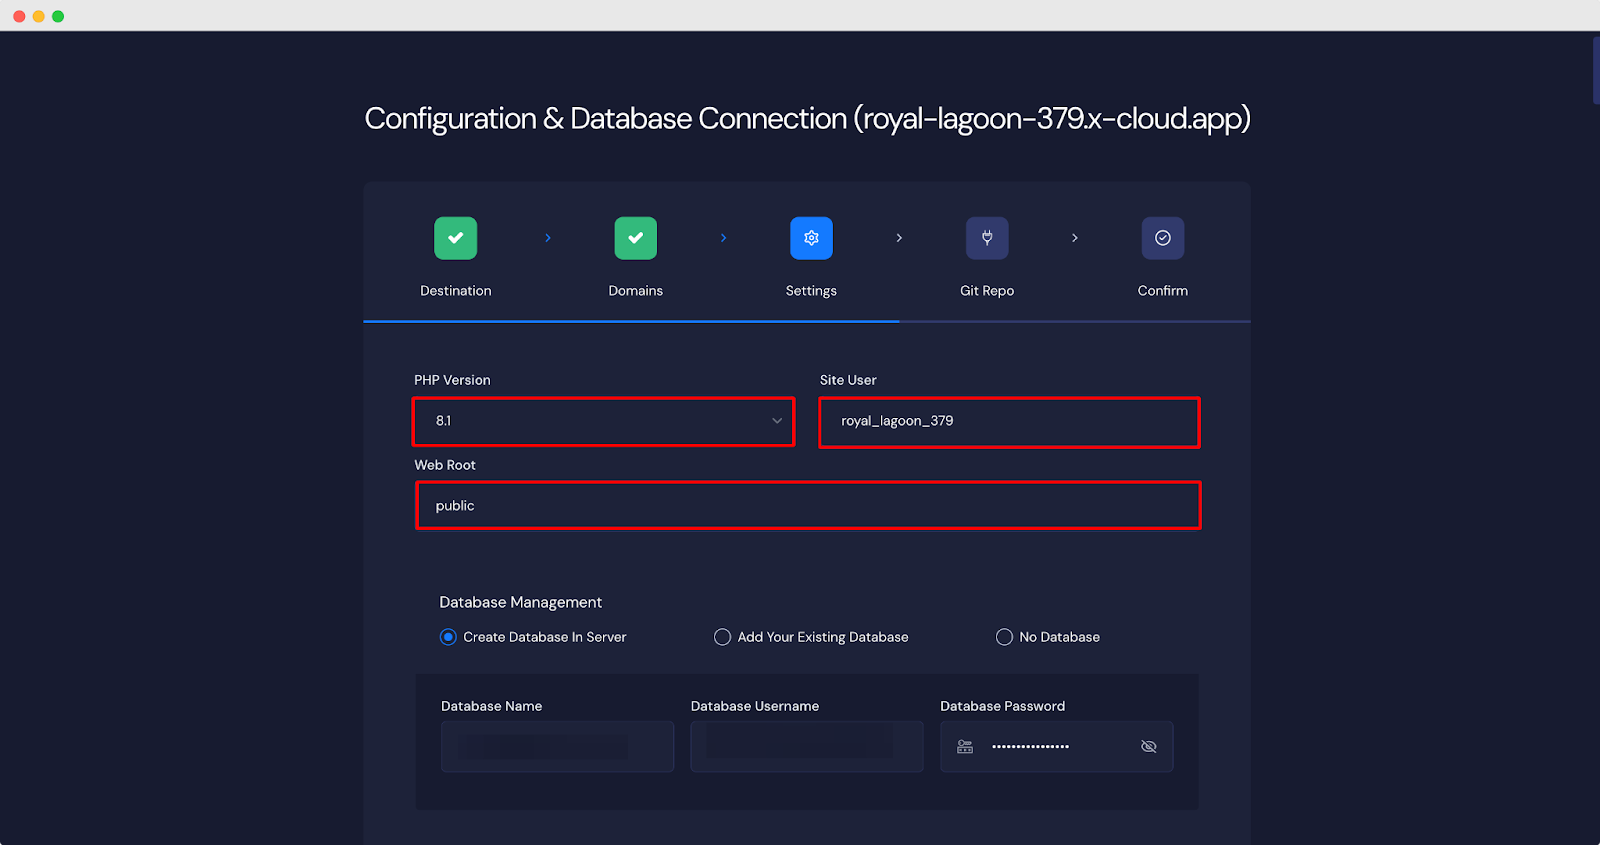Click the arrow between Destination and Domains
The image size is (1600, 845).
(x=548, y=238)
